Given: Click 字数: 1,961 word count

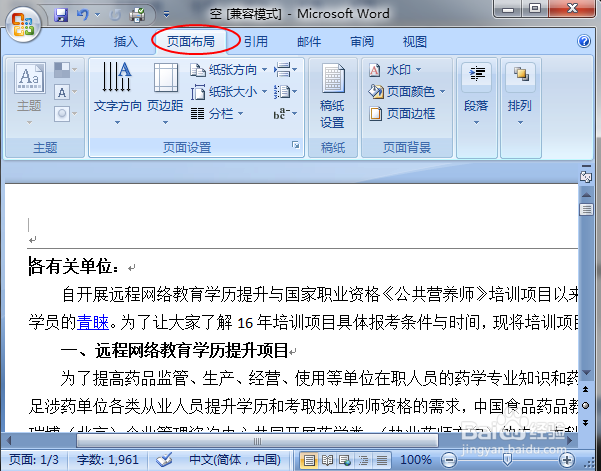Looking at the screenshot, I should click(x=107, y=459).
